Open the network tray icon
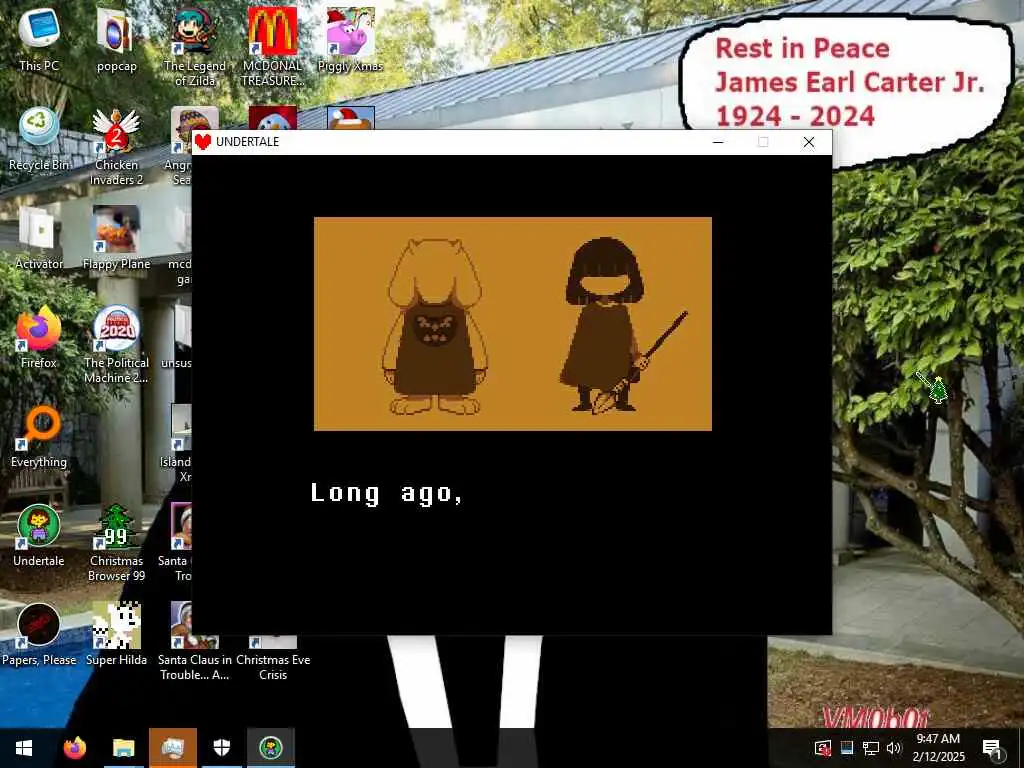 click(x=871, y=748)
